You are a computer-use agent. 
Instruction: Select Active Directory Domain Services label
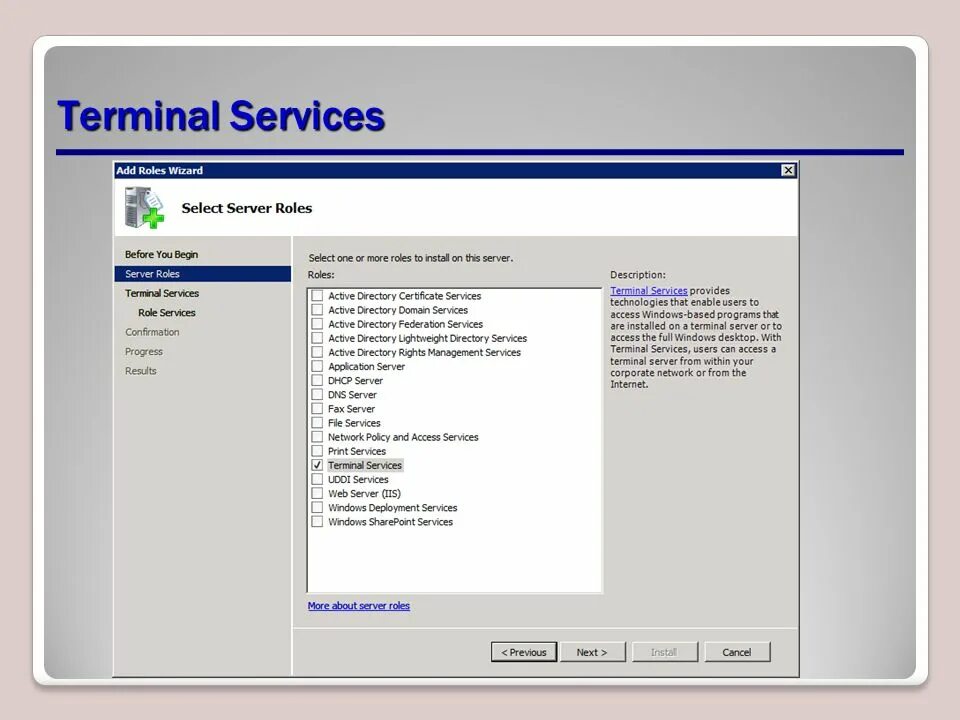[x=398, y=310]
